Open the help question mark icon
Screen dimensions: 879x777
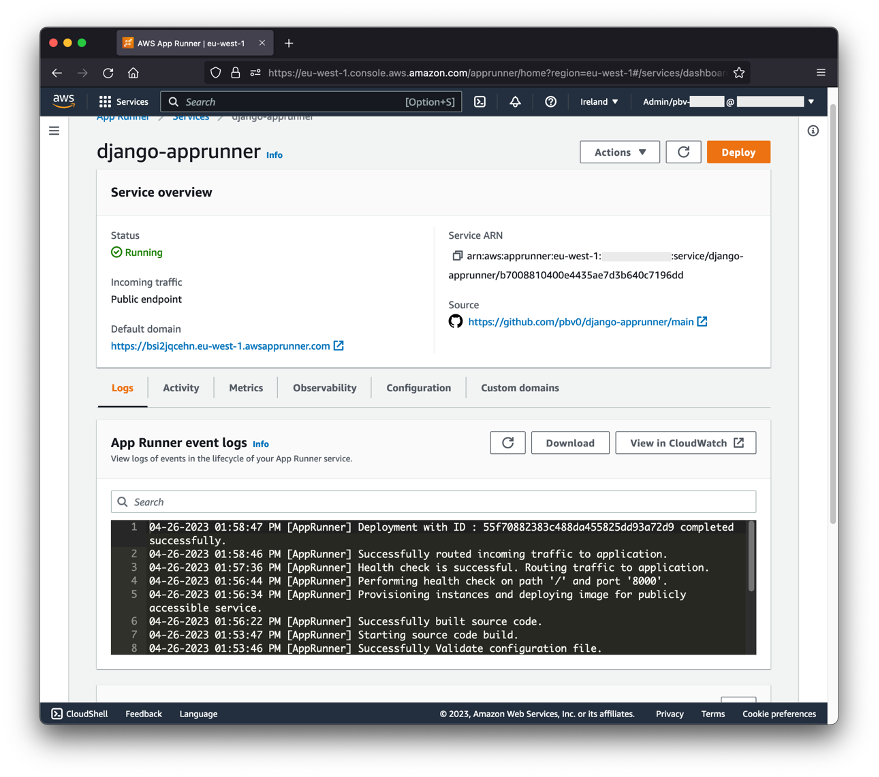tap(551, 101)
